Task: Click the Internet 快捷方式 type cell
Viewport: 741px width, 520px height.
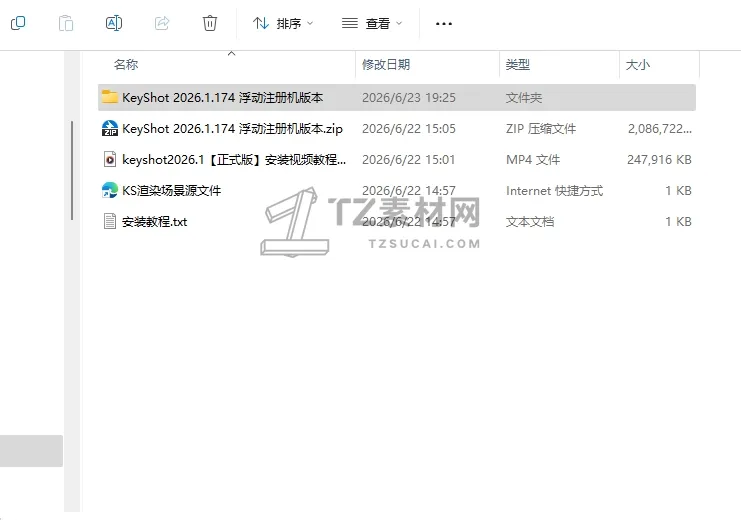Action: (554, 191)
